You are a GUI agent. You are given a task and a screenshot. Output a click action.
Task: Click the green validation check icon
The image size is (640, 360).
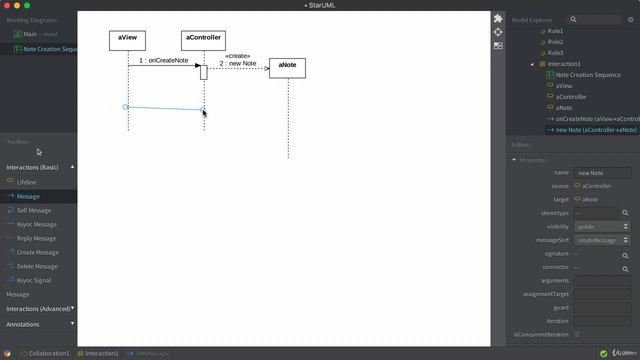tap(603, 353)
